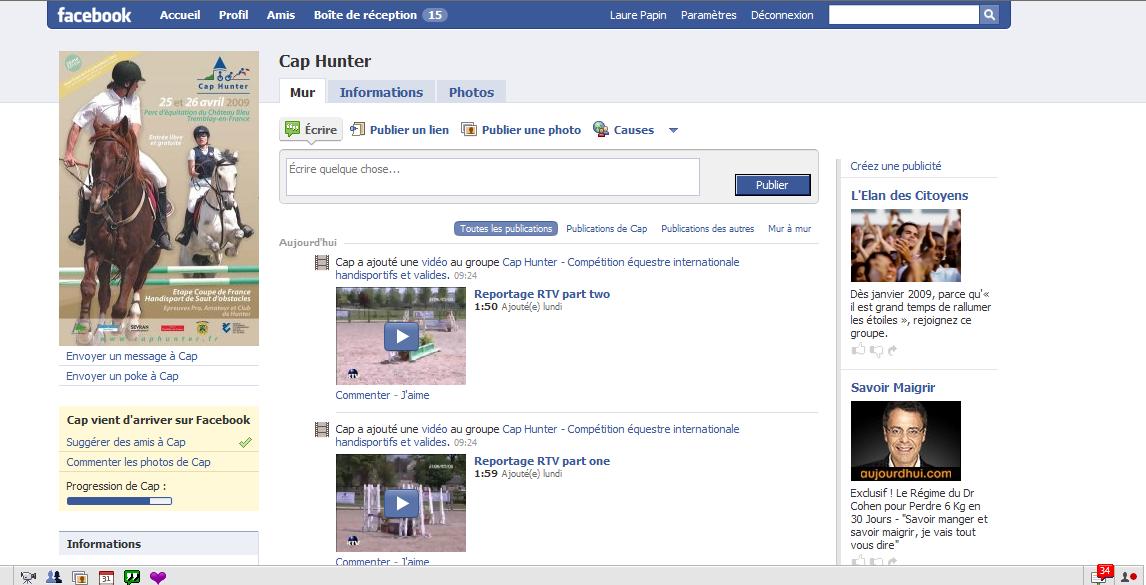Open the Reportage RTV part two title link
Image resolution: width=1146 pixels, height=585 pixels.
[x=542, y=294]
